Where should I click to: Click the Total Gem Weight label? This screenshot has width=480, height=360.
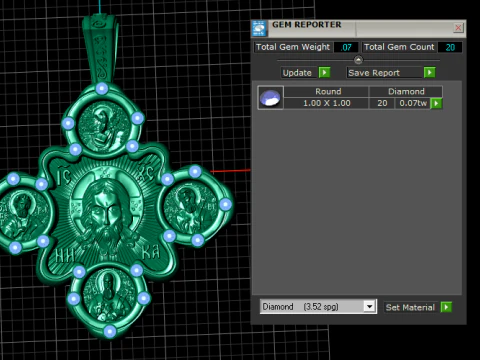293,47
